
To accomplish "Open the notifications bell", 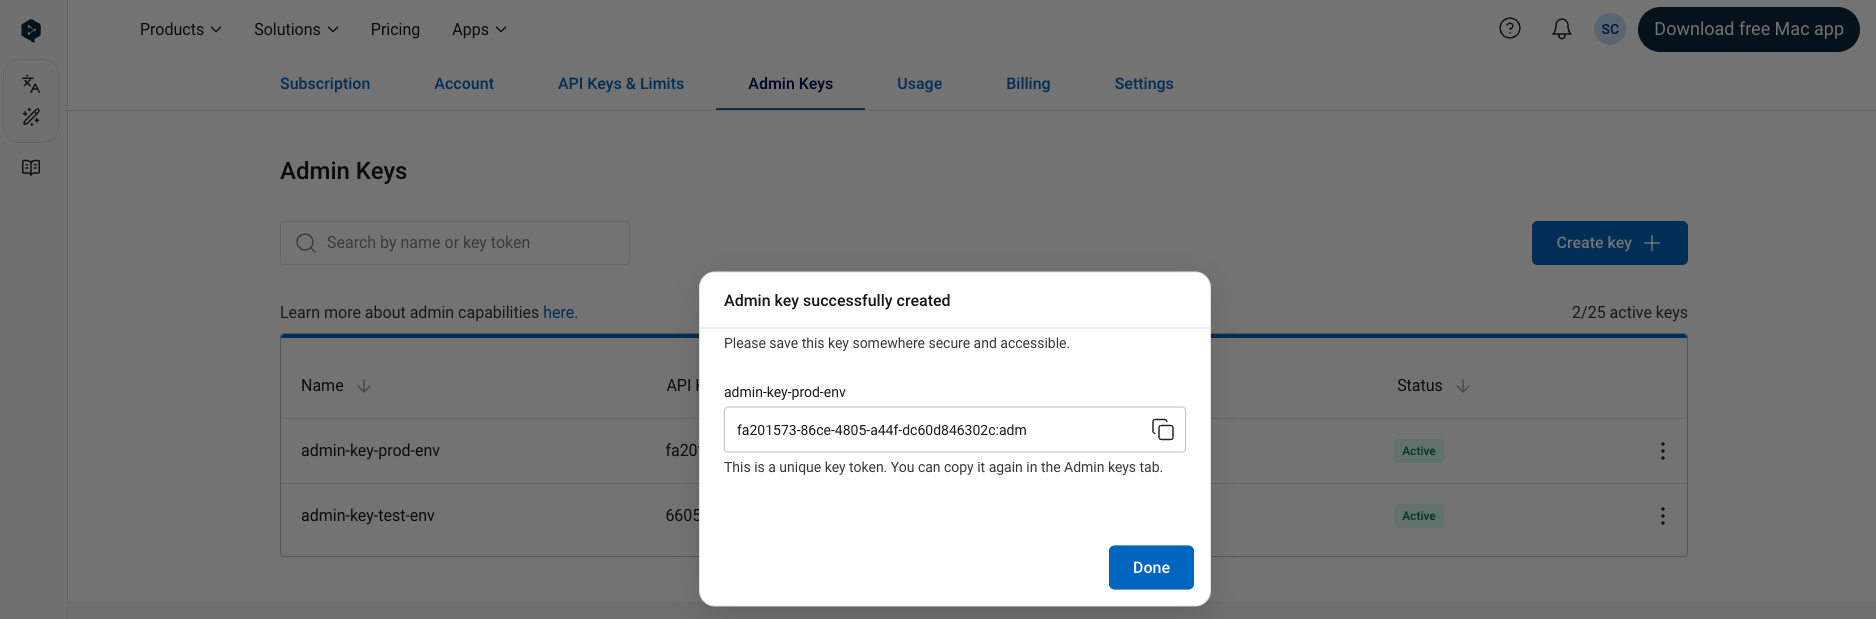I will click(x=1562, y=29).
